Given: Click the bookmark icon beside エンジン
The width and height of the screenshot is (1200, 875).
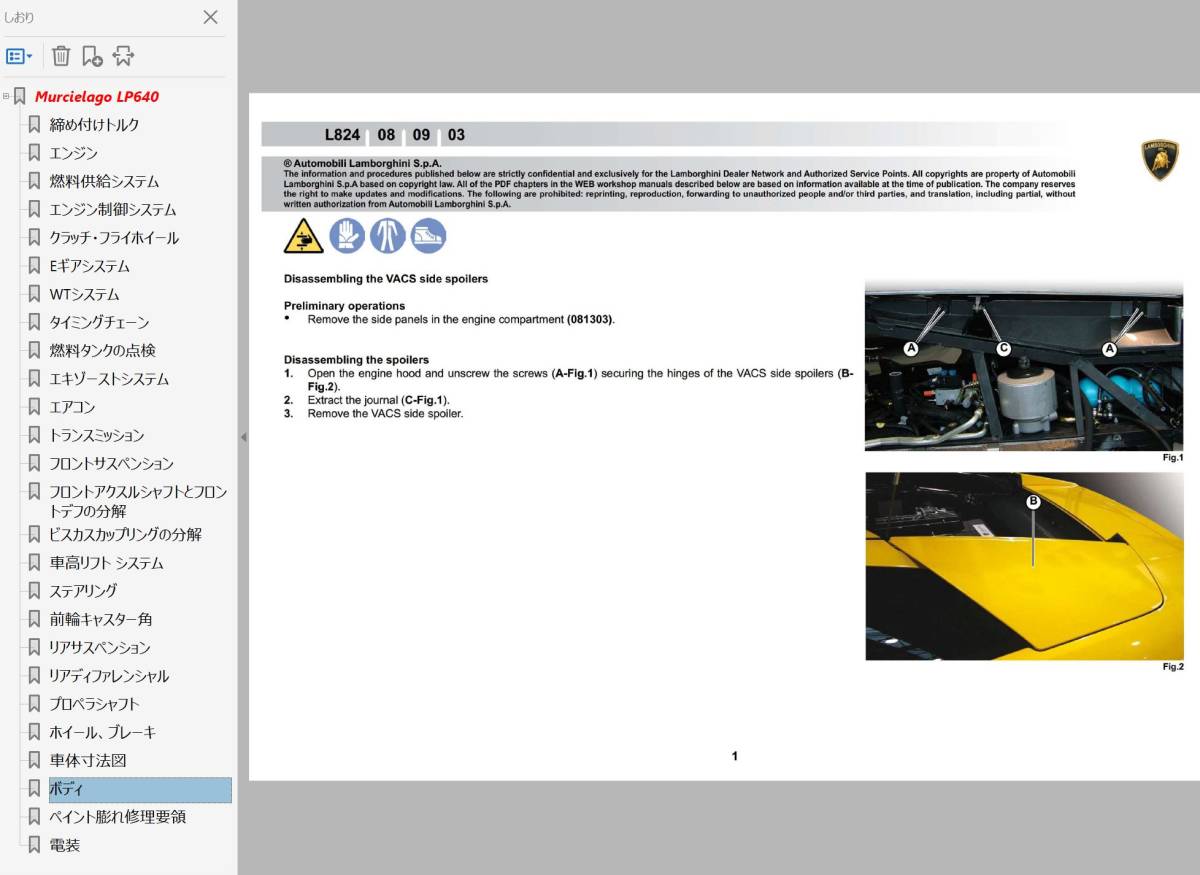Looking at the screenshot, I should click(34, 153).
